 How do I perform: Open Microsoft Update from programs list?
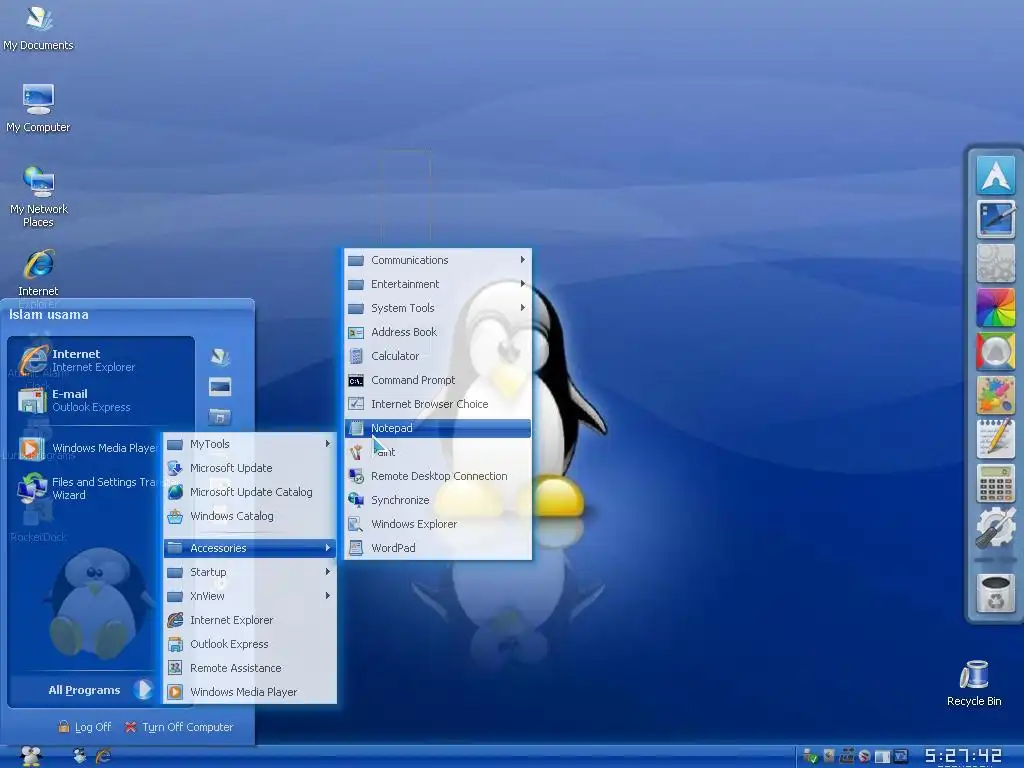pyautogui.click(x=249, y=468)
